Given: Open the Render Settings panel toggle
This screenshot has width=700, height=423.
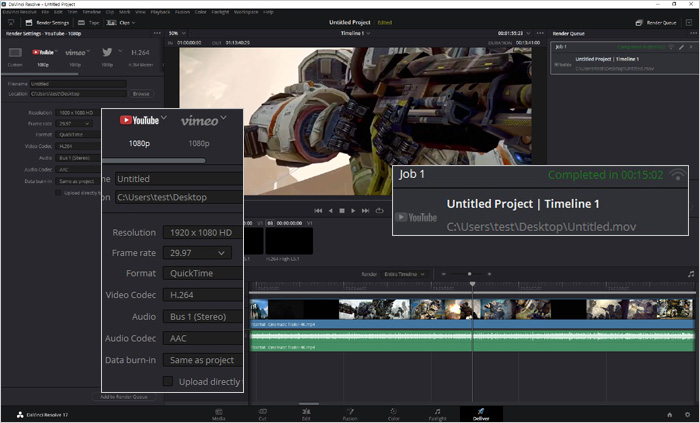Looking at the screenshot, I should click(47, 23).
